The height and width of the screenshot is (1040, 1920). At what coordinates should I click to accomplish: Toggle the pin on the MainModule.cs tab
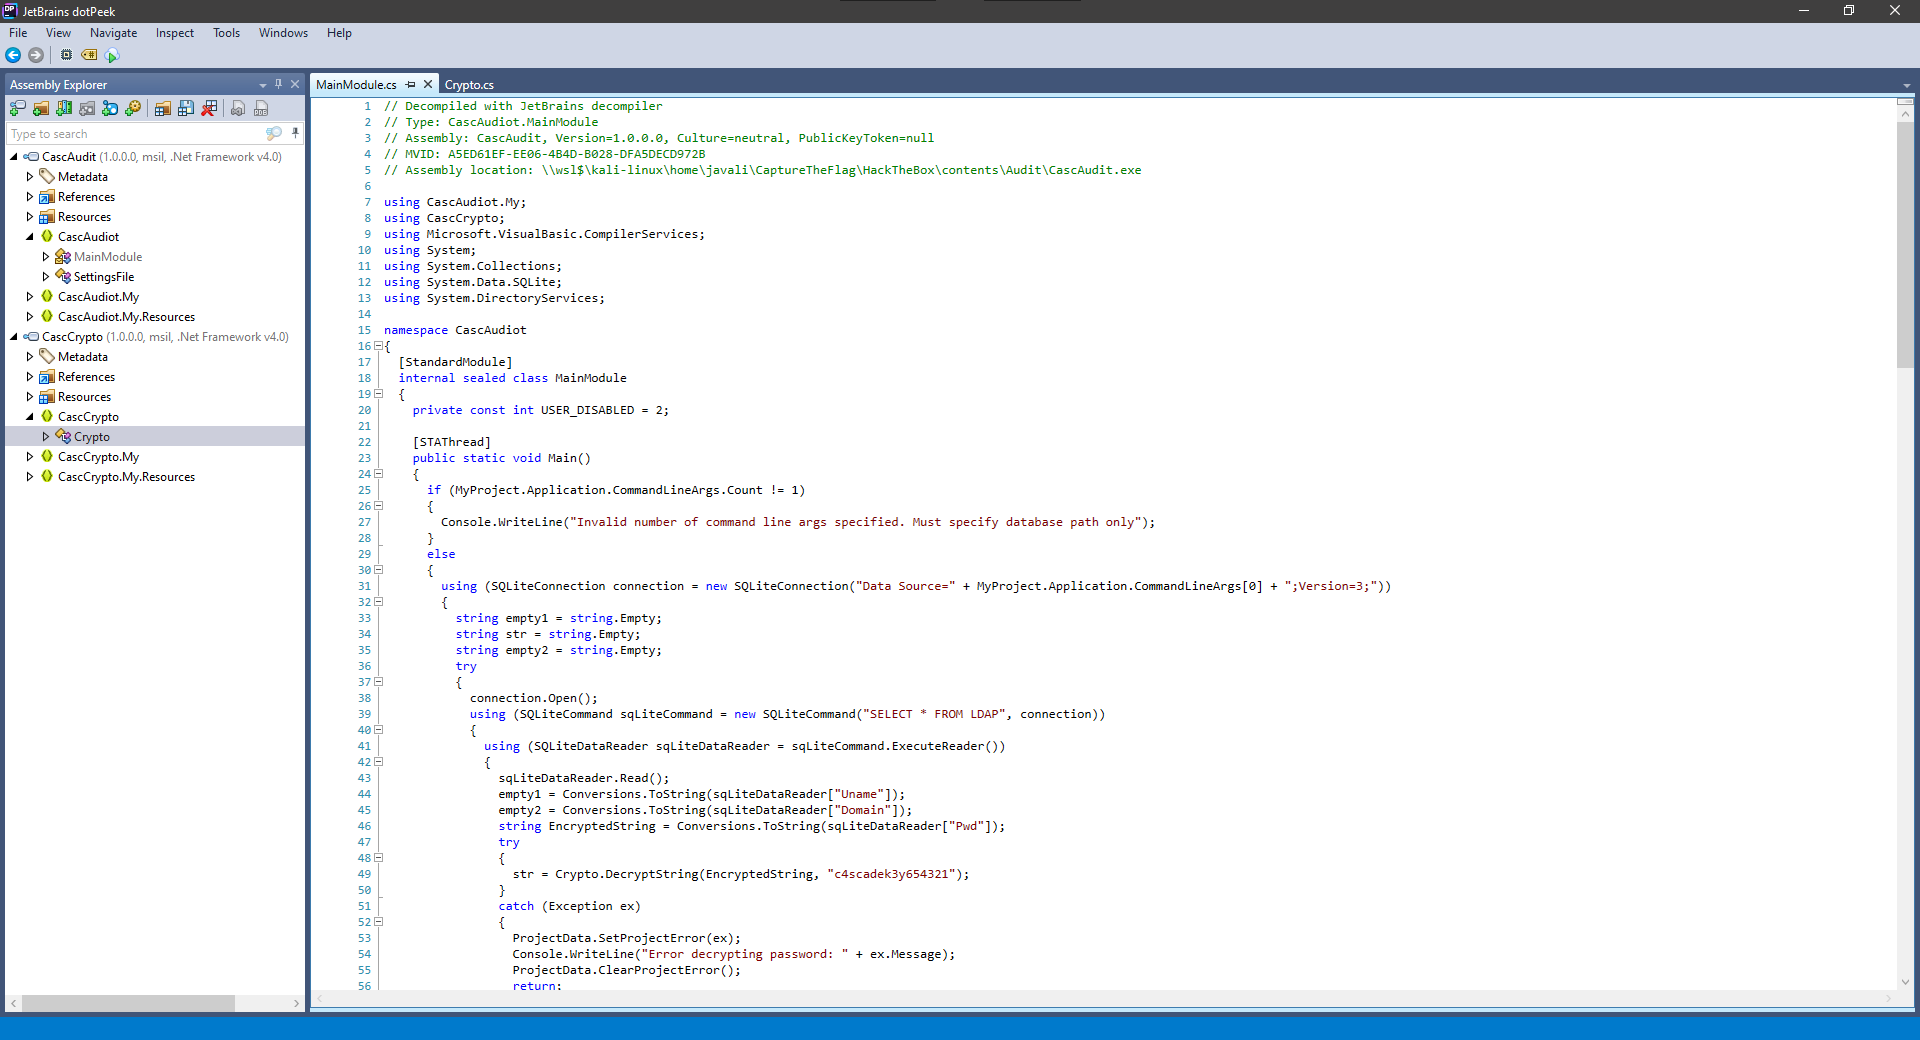pyautogui.click(x=411, y=85)
